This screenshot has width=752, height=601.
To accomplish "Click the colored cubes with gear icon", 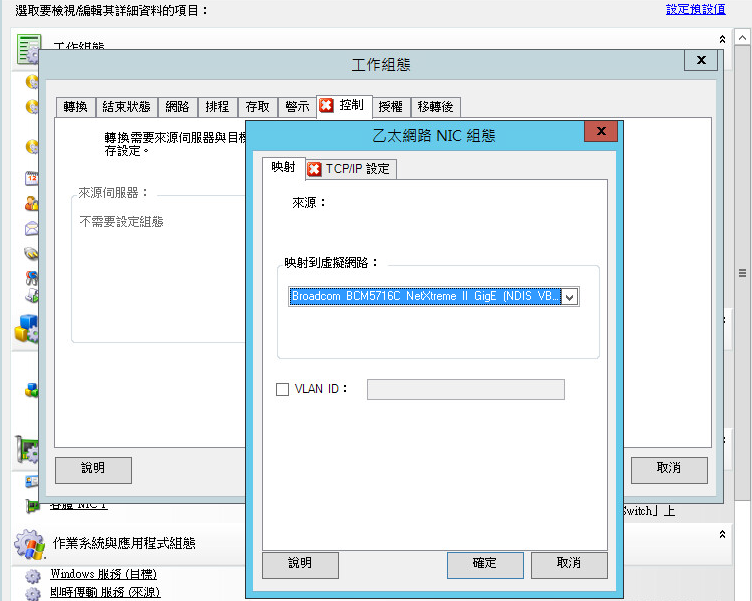I will coord(27,330).
